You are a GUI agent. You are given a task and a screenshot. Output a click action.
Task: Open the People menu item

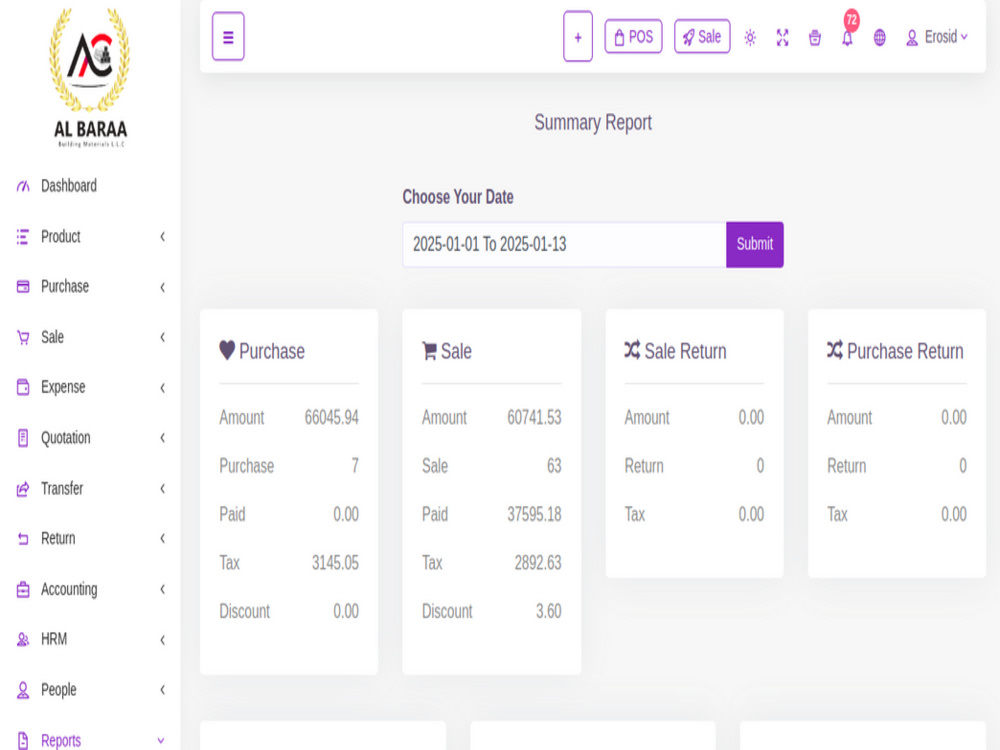[58, 689]
